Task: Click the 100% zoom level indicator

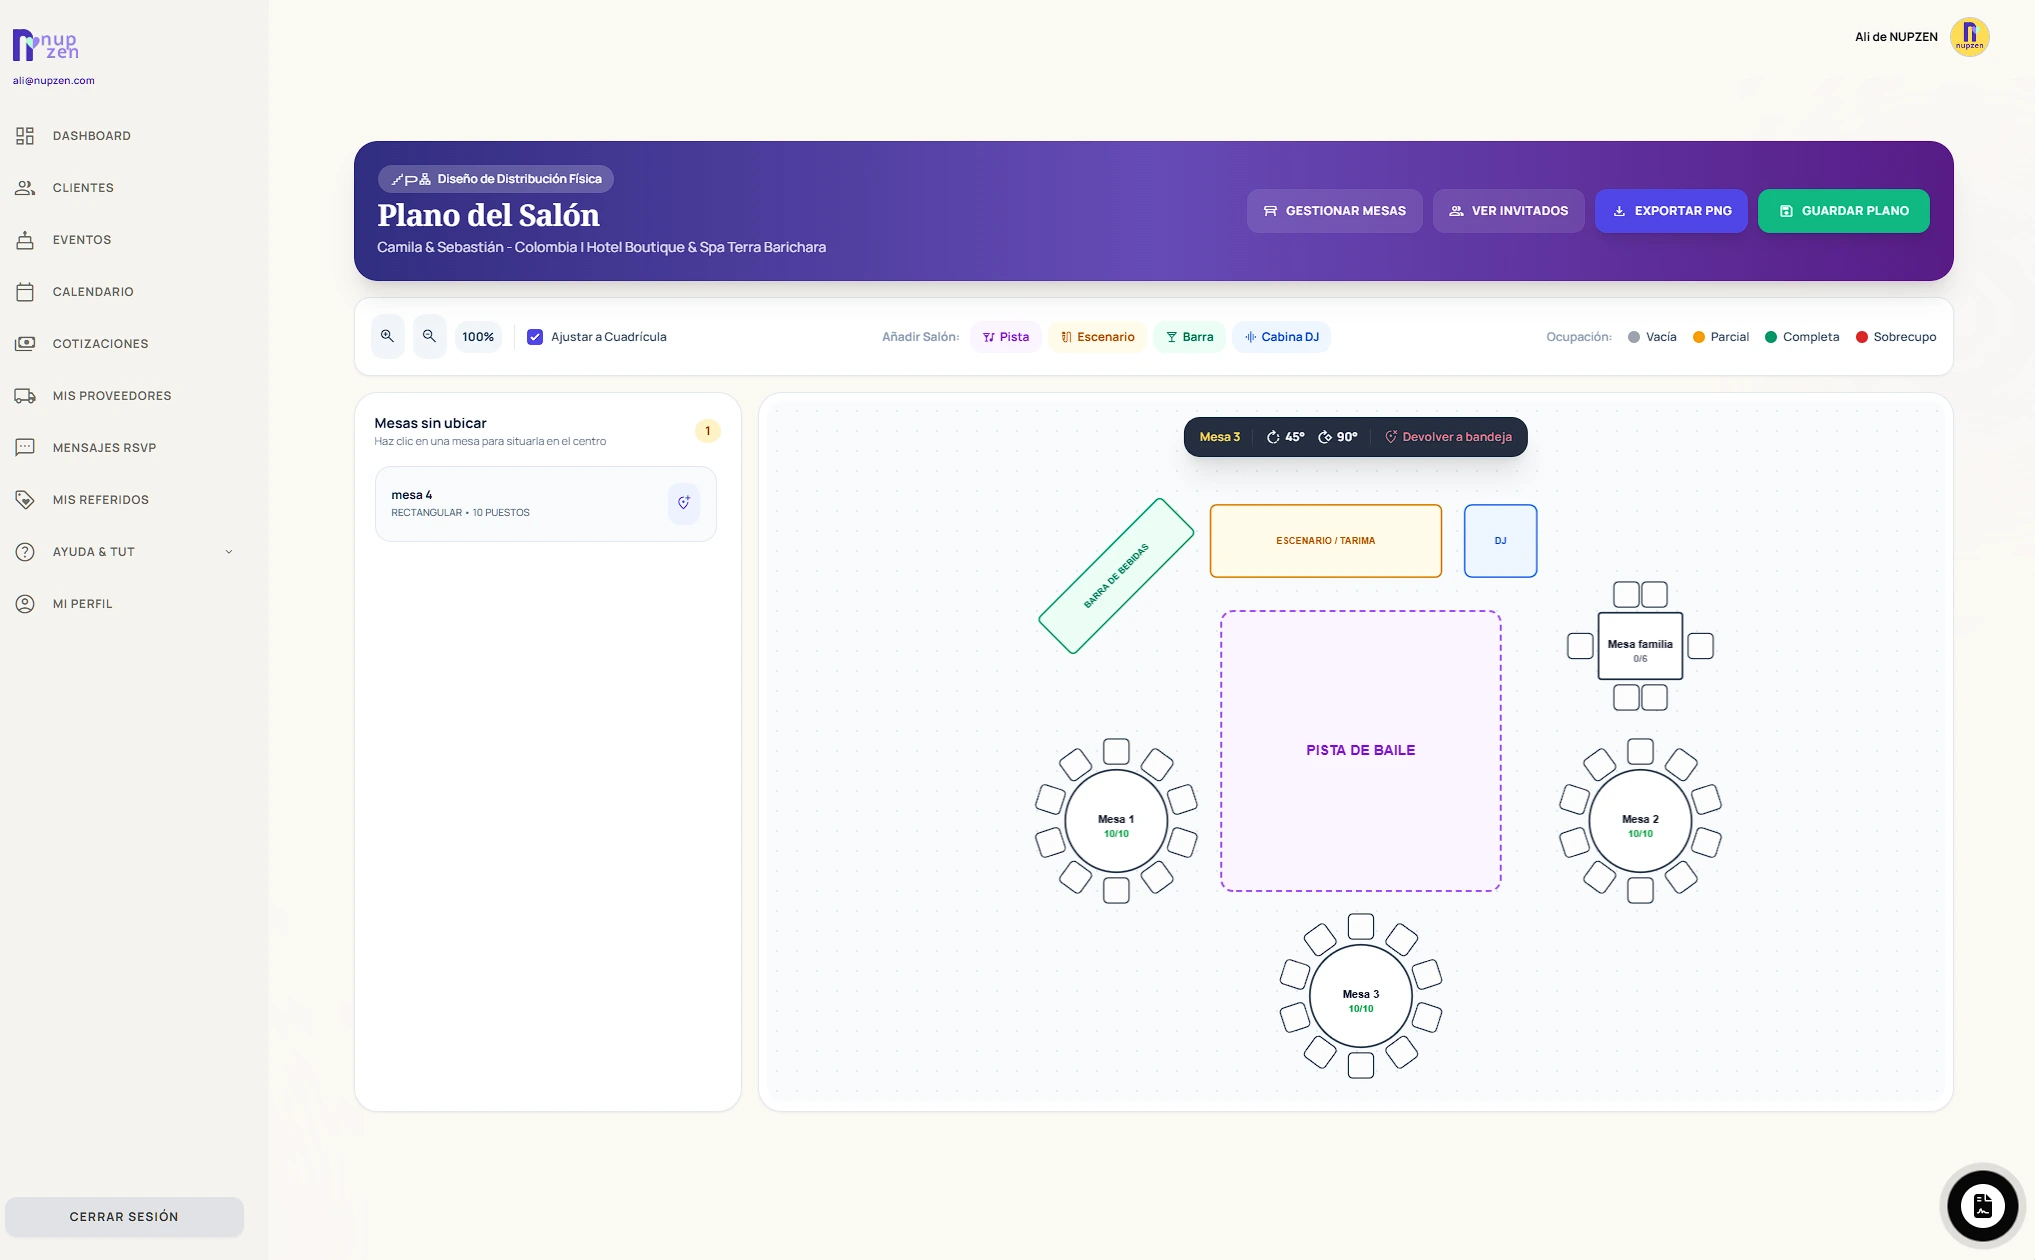Action: [x=478, y=337]
